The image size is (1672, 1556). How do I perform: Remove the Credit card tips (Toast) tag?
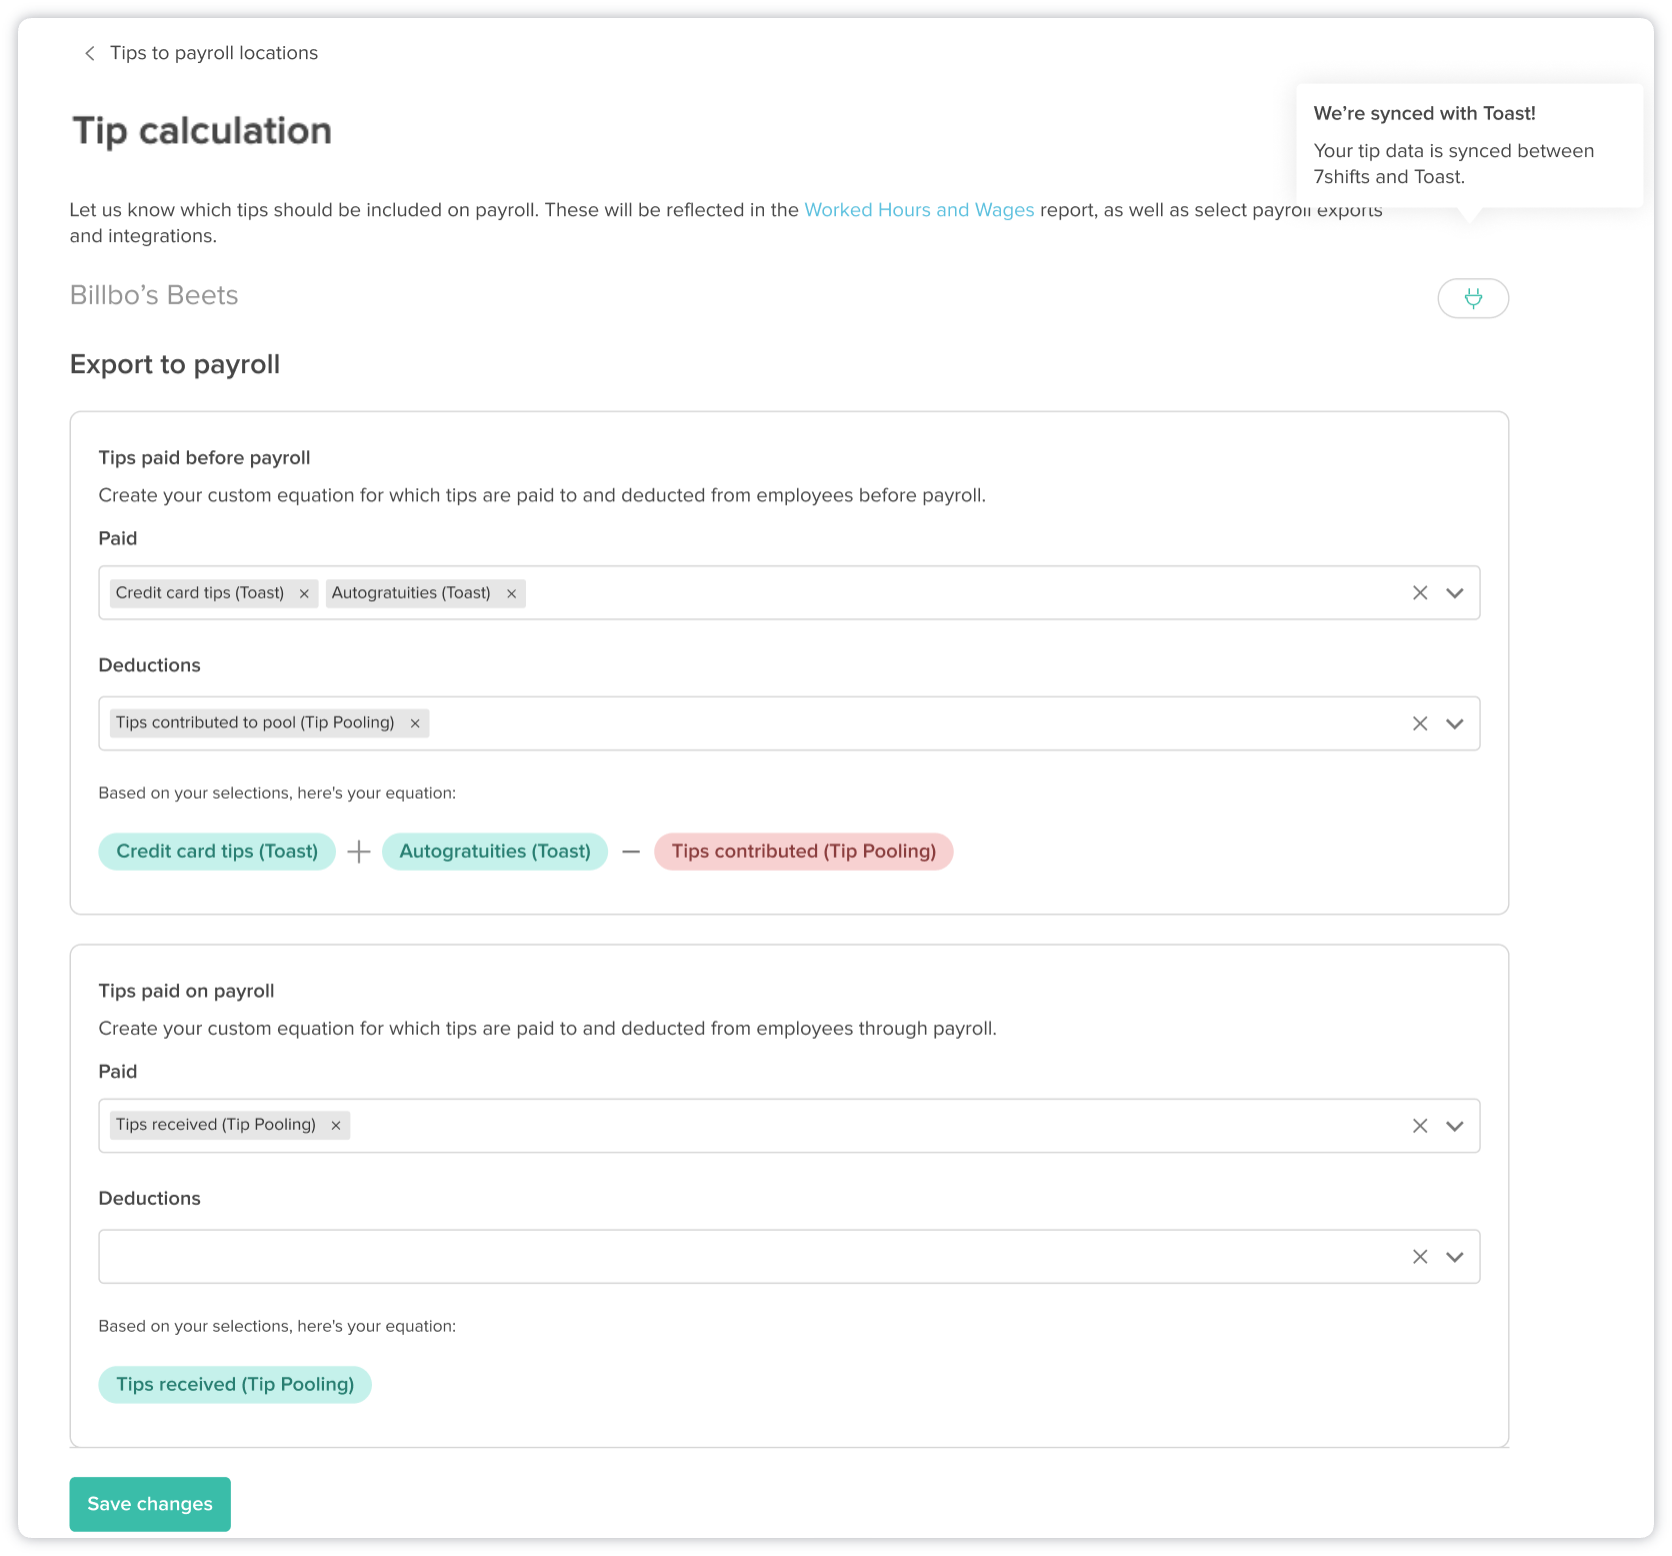[304, 592]
